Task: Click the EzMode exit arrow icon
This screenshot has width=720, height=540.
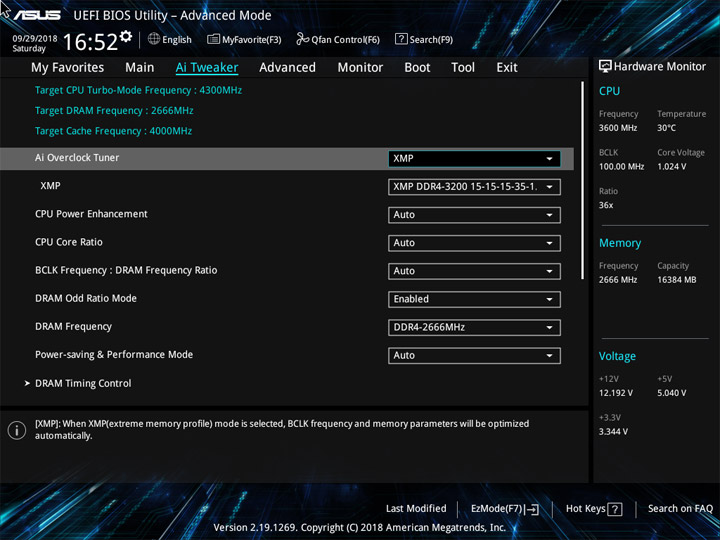Action: pyautogui.click(x=532, y=509)
